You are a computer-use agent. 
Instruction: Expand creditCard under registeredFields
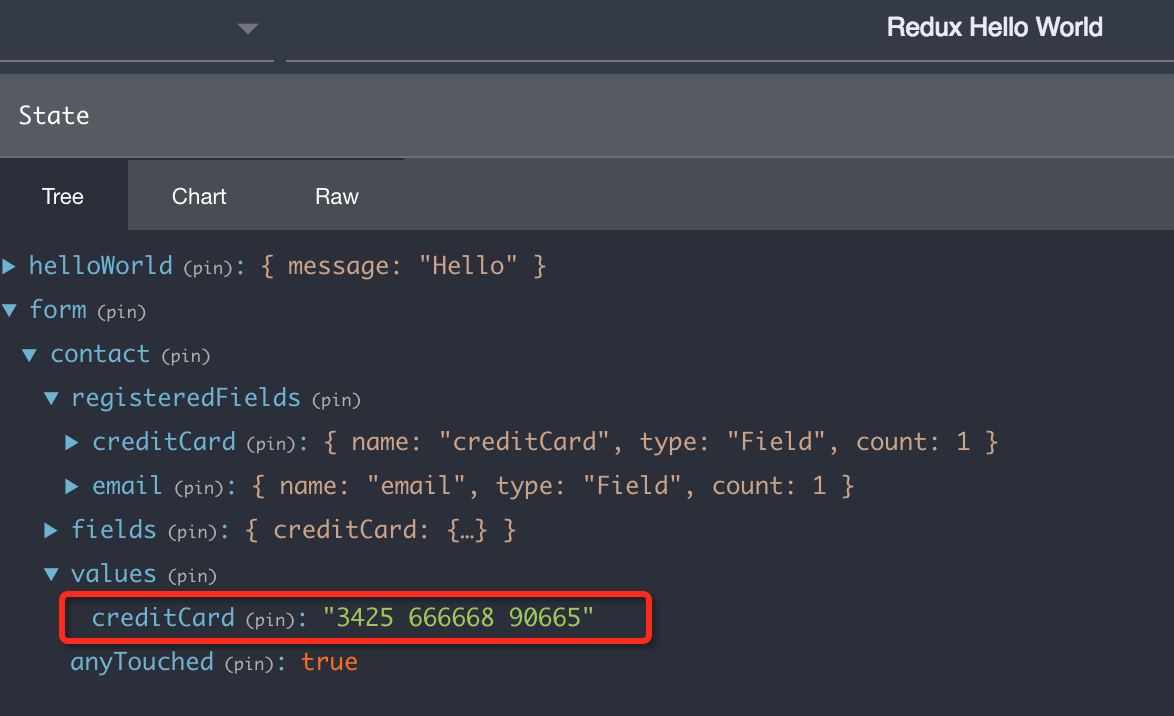click(x=72, y=442)
